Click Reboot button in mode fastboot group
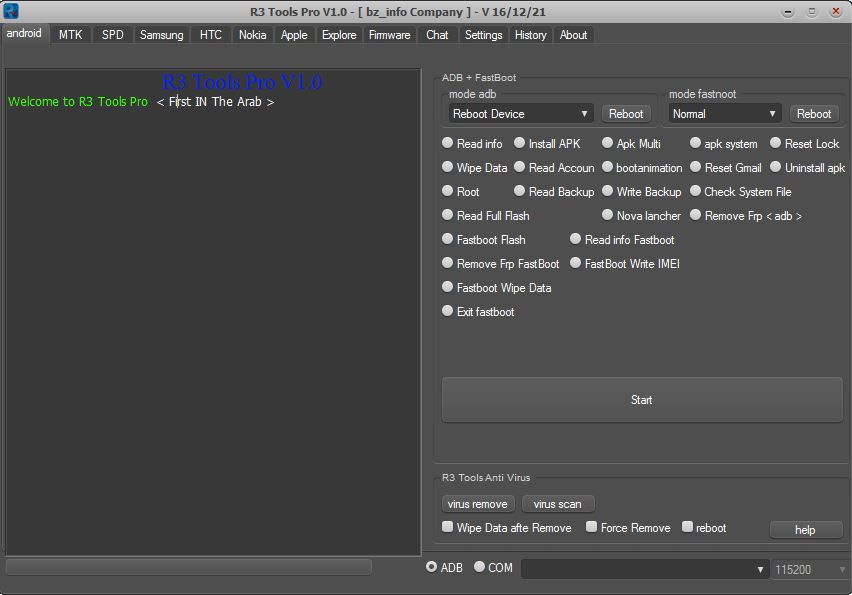Image resolution: width=852 pixels, height=595 pixels. [x=814, y=114]
